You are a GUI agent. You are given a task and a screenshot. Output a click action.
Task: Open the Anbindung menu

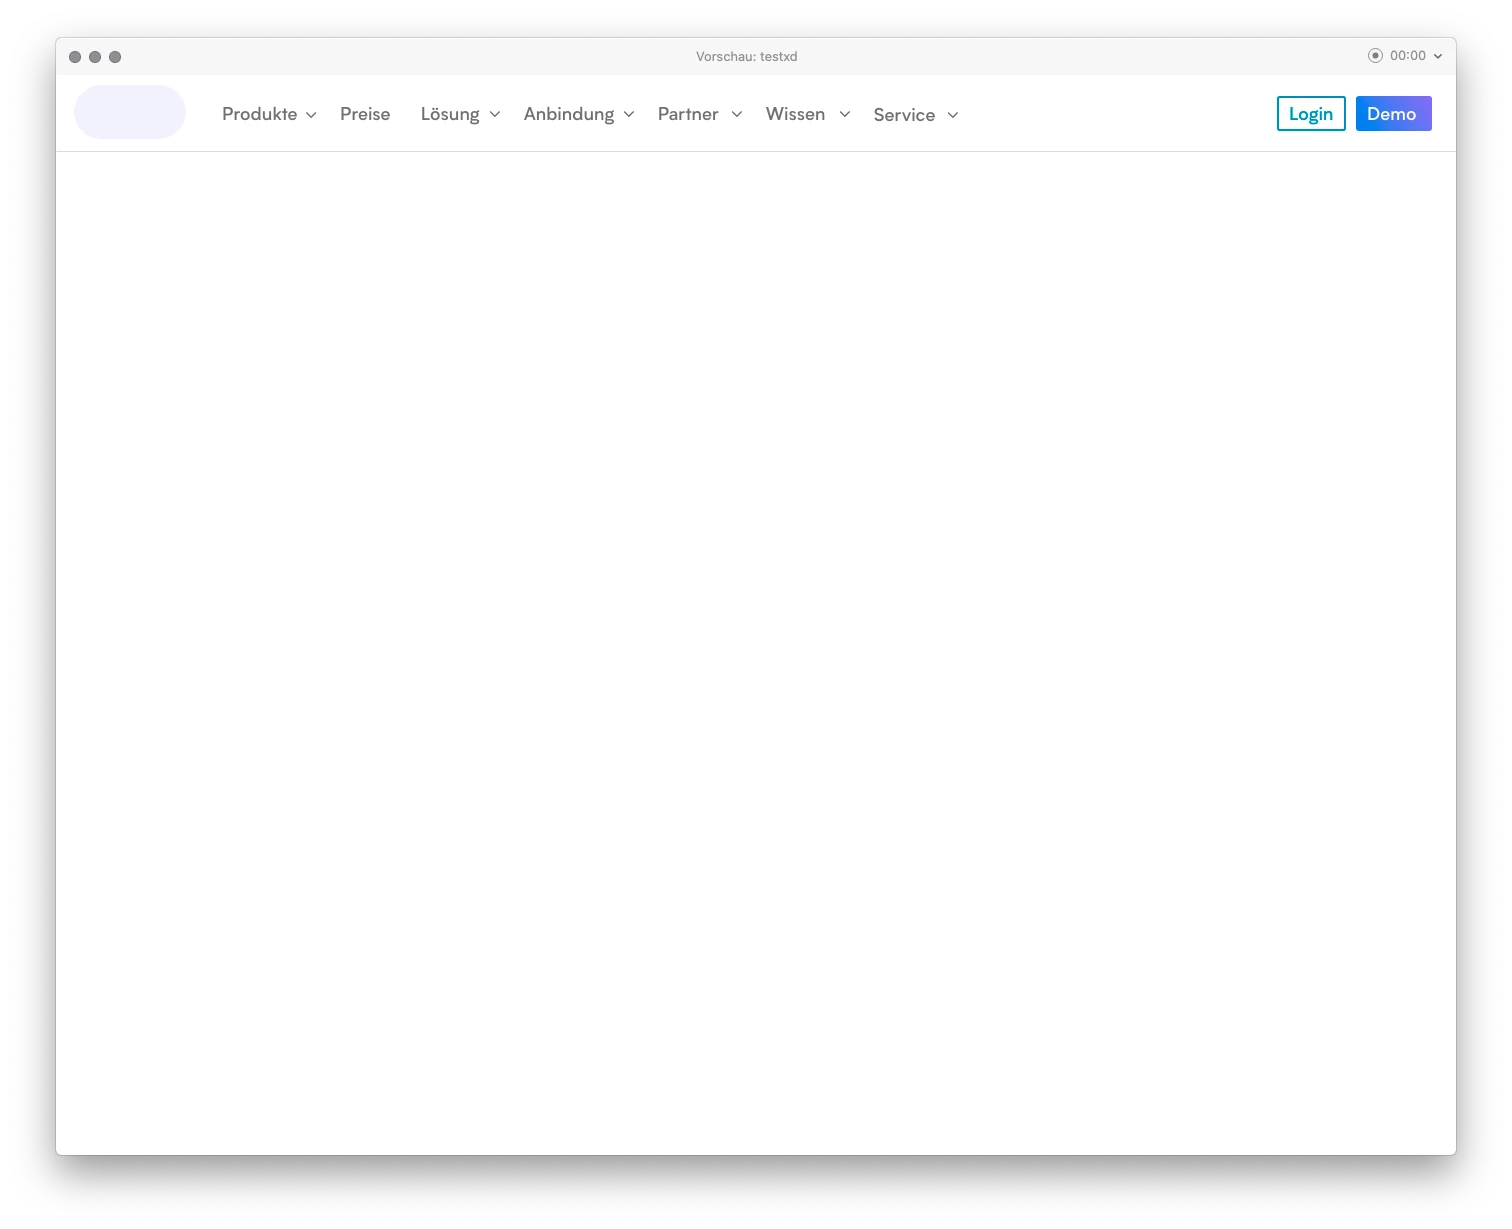tap(569, 114)
